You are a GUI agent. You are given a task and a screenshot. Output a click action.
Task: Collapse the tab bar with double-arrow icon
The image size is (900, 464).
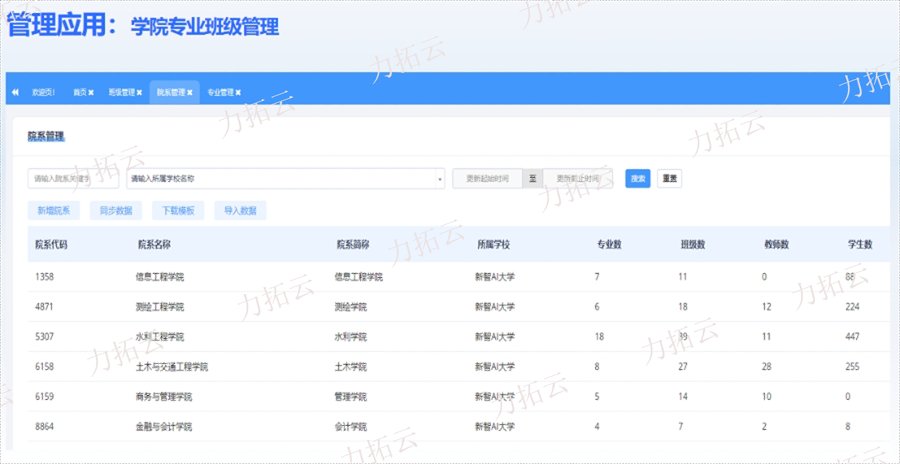(15, 92)
